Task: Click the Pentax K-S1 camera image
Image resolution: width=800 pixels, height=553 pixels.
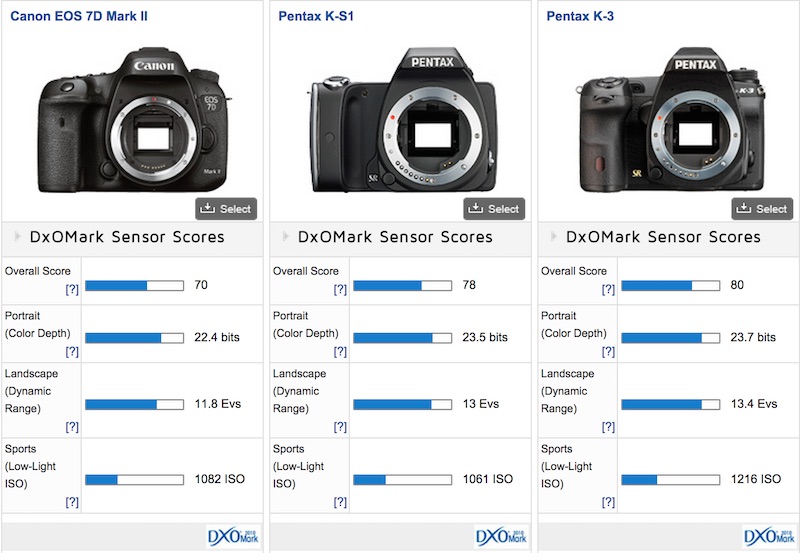Action: [x=401, y=120]
